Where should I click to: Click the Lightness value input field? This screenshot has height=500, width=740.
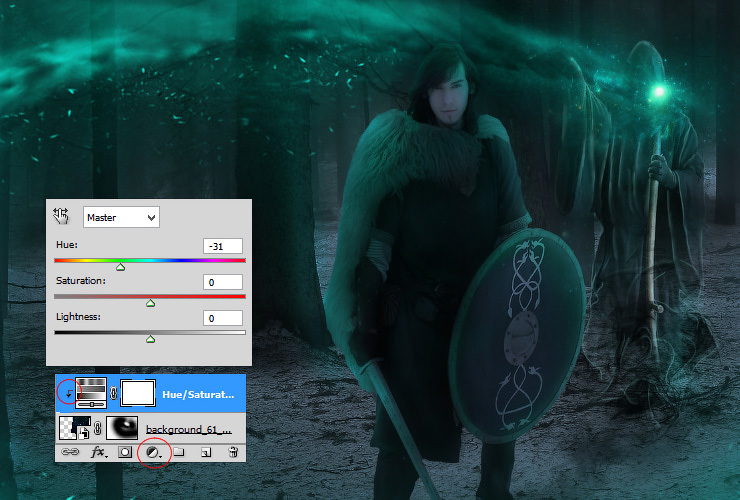223,318
